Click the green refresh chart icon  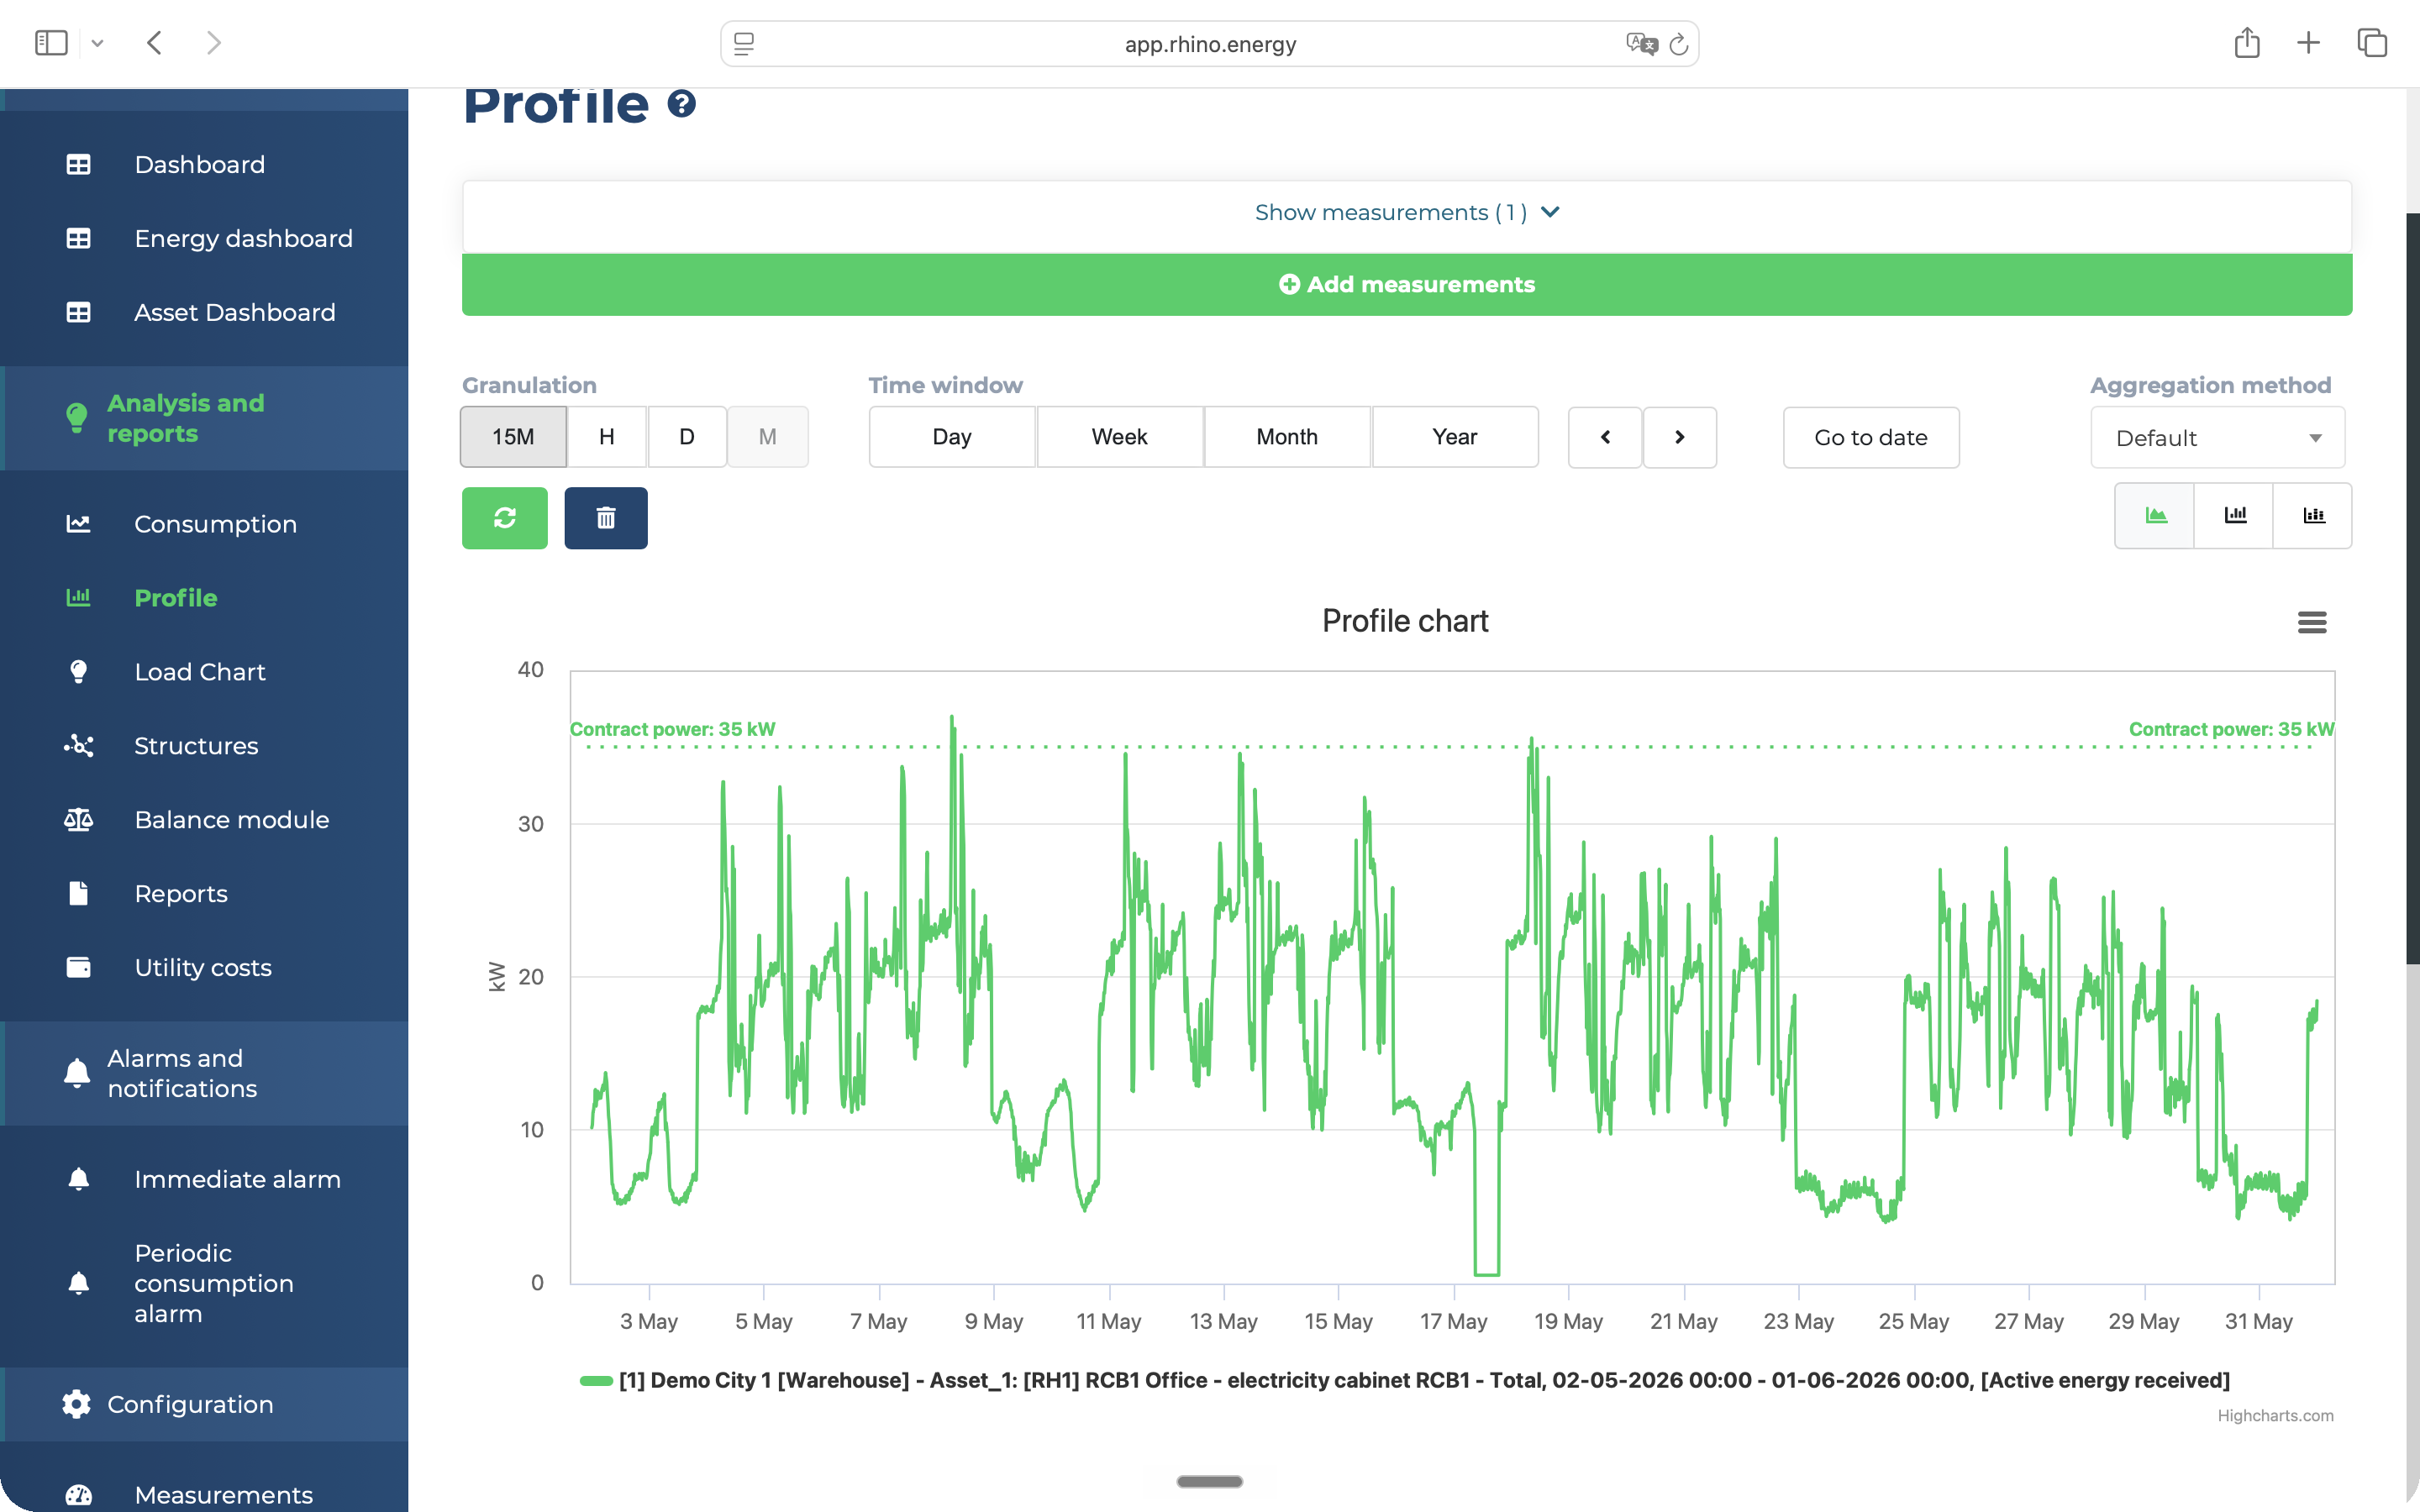(504, 518)
